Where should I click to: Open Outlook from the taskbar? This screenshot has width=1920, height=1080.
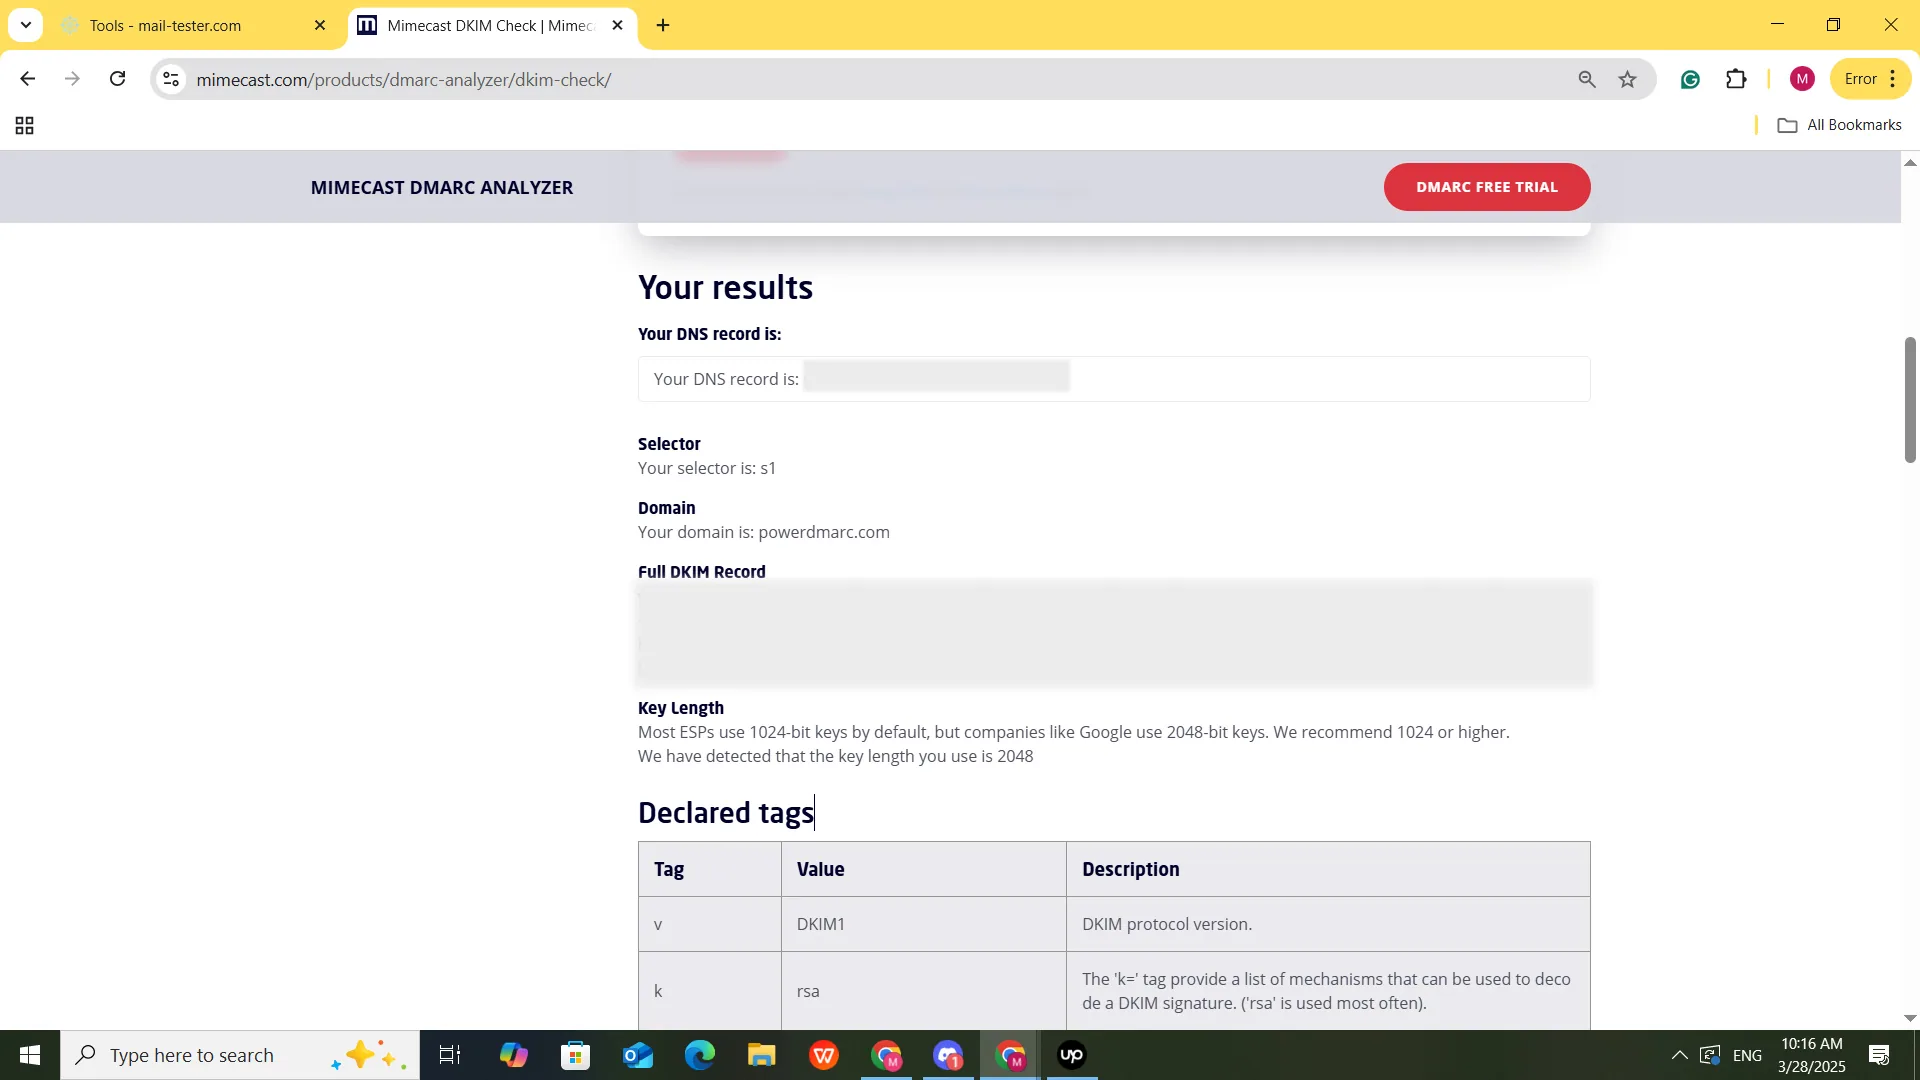point(638,1055)
